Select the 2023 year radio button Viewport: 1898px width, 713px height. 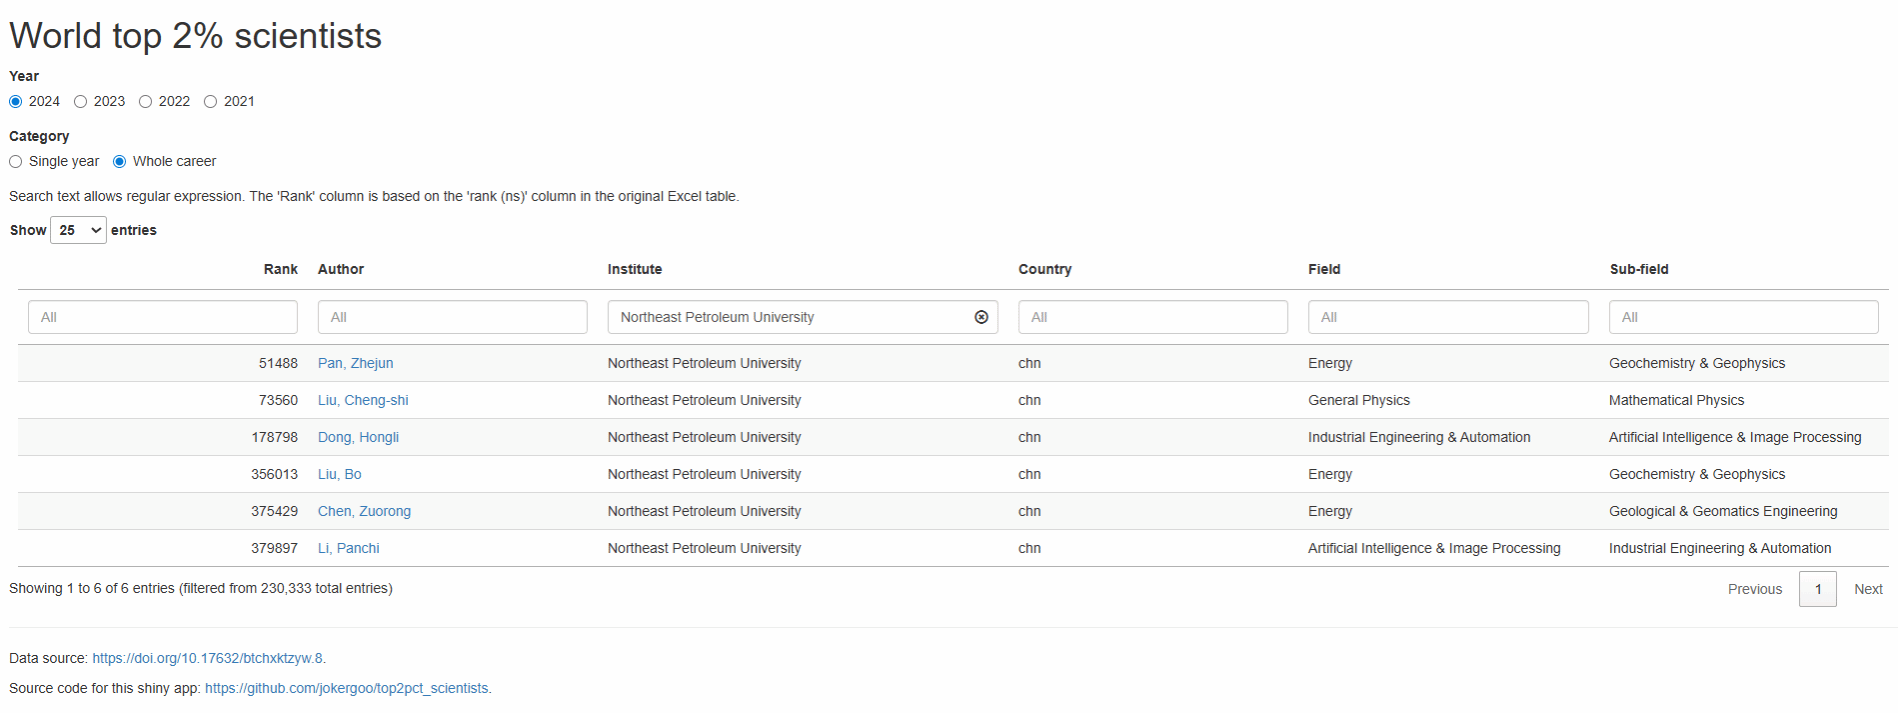[x=81, y=102]
